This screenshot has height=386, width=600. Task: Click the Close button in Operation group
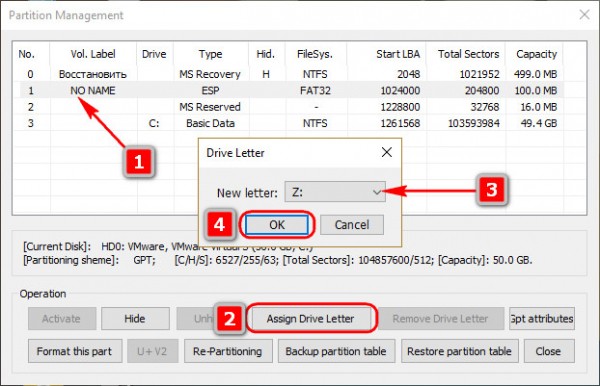coord(549,351)
